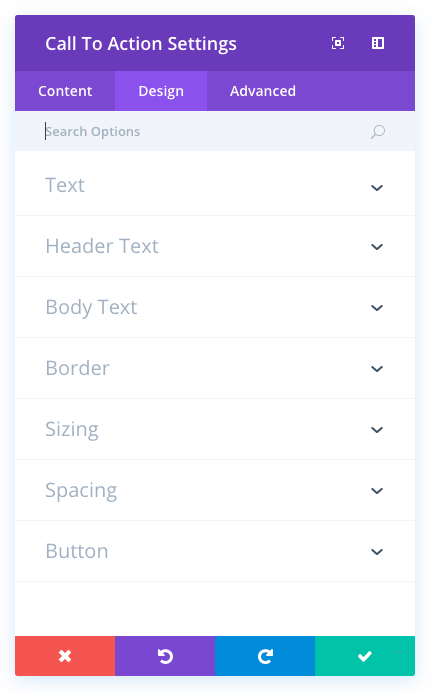Expand the Text section chevron
435x693 pixels.
(377, 188)
